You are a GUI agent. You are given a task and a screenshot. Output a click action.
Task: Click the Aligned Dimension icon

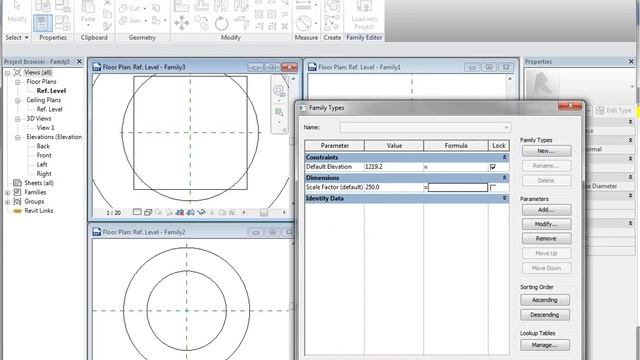[x=303, y=23]
